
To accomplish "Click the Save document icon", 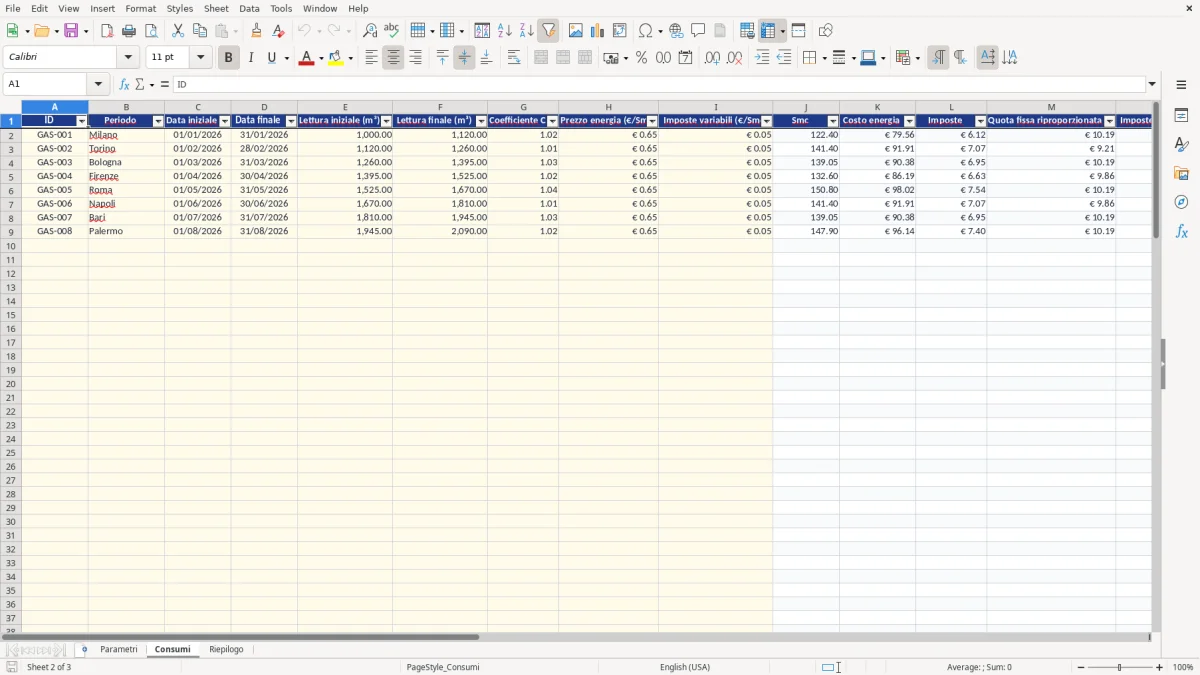I will point(71,31).
